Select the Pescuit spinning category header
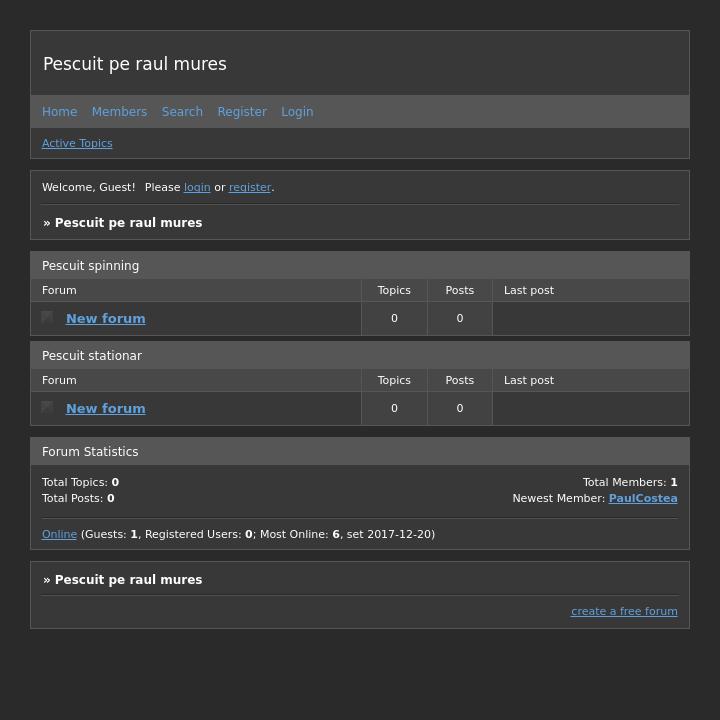Image resolution: width=720 pixels, height=720 pixels. click(91, 266)
